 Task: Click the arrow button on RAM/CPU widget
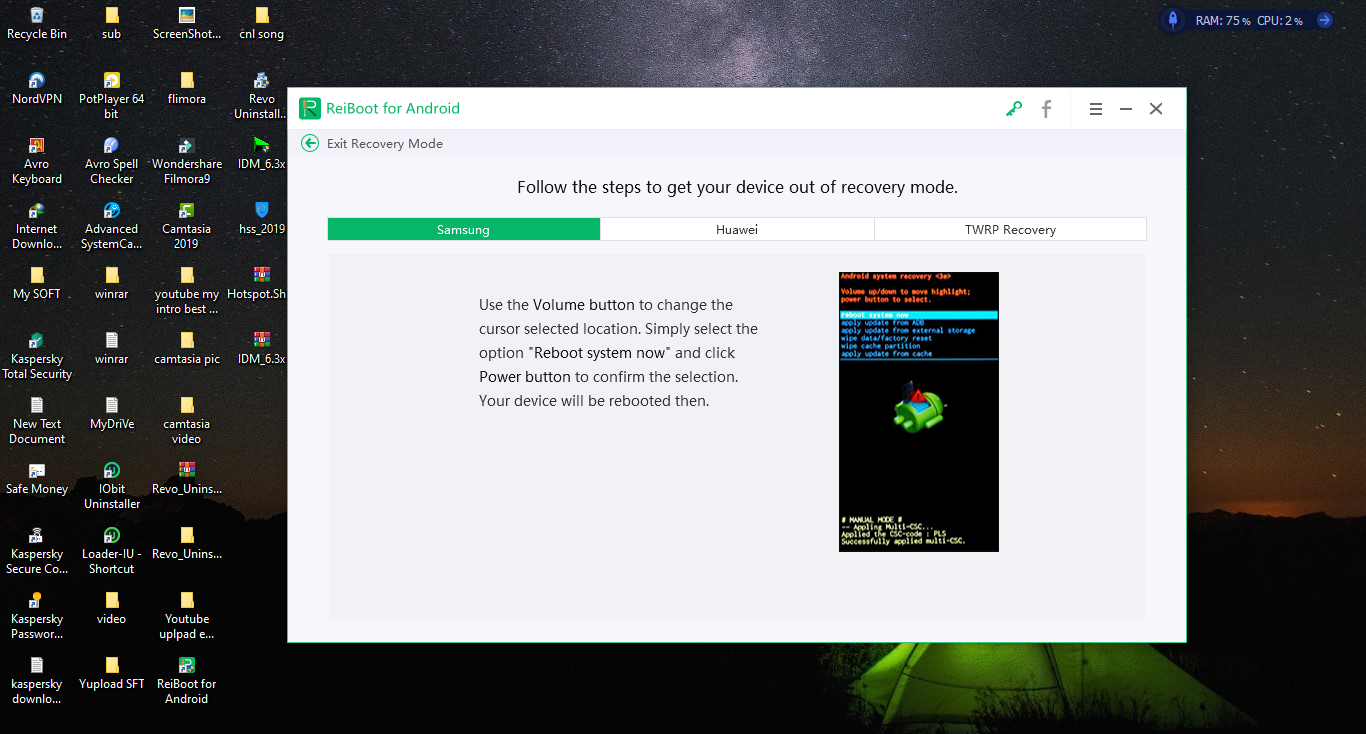[x=1324, y=20]
